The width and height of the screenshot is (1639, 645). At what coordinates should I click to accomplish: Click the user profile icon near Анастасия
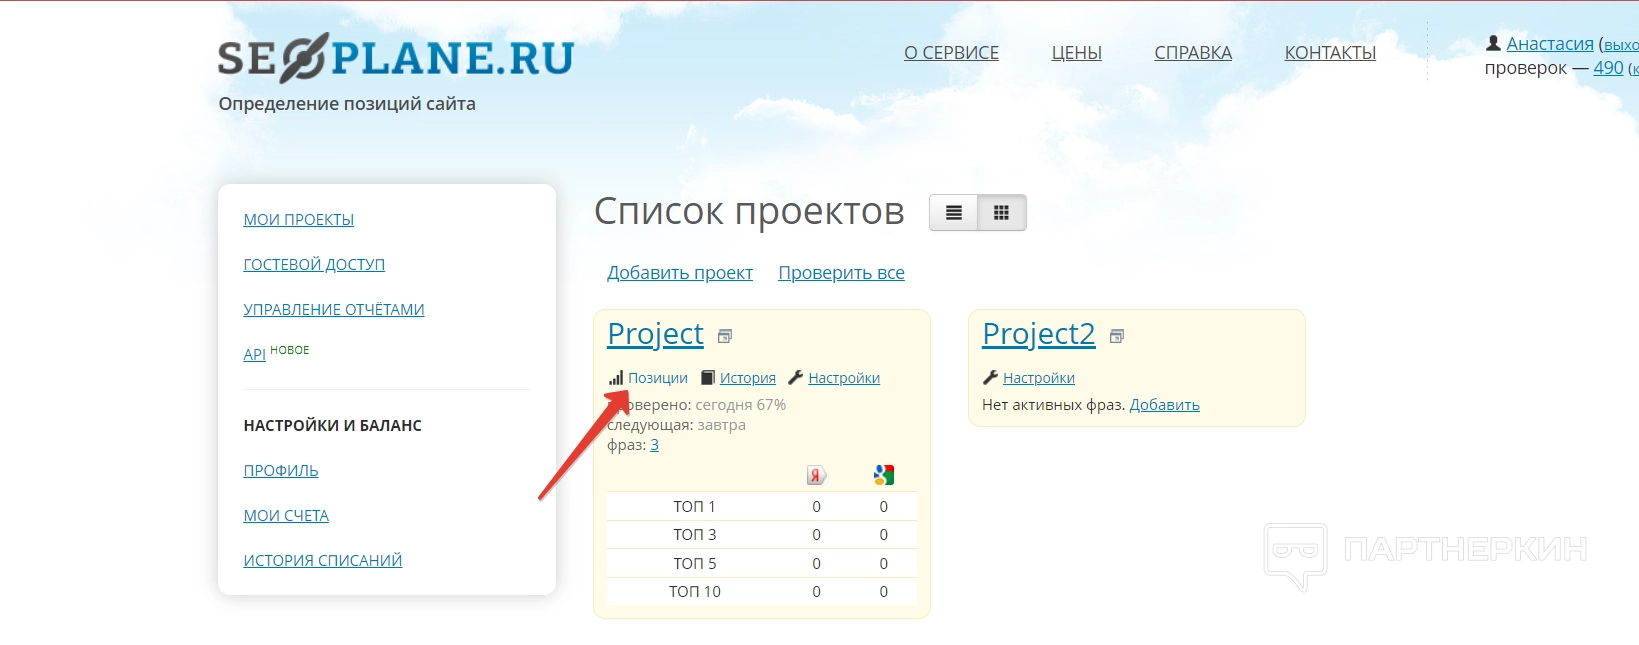coord(1493,43)
